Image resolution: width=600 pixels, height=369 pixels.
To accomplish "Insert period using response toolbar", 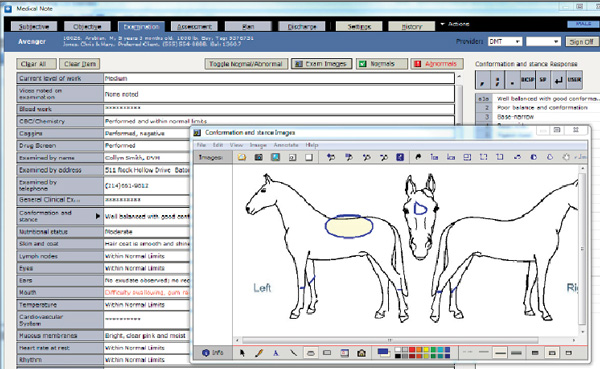I will point(512,80).
